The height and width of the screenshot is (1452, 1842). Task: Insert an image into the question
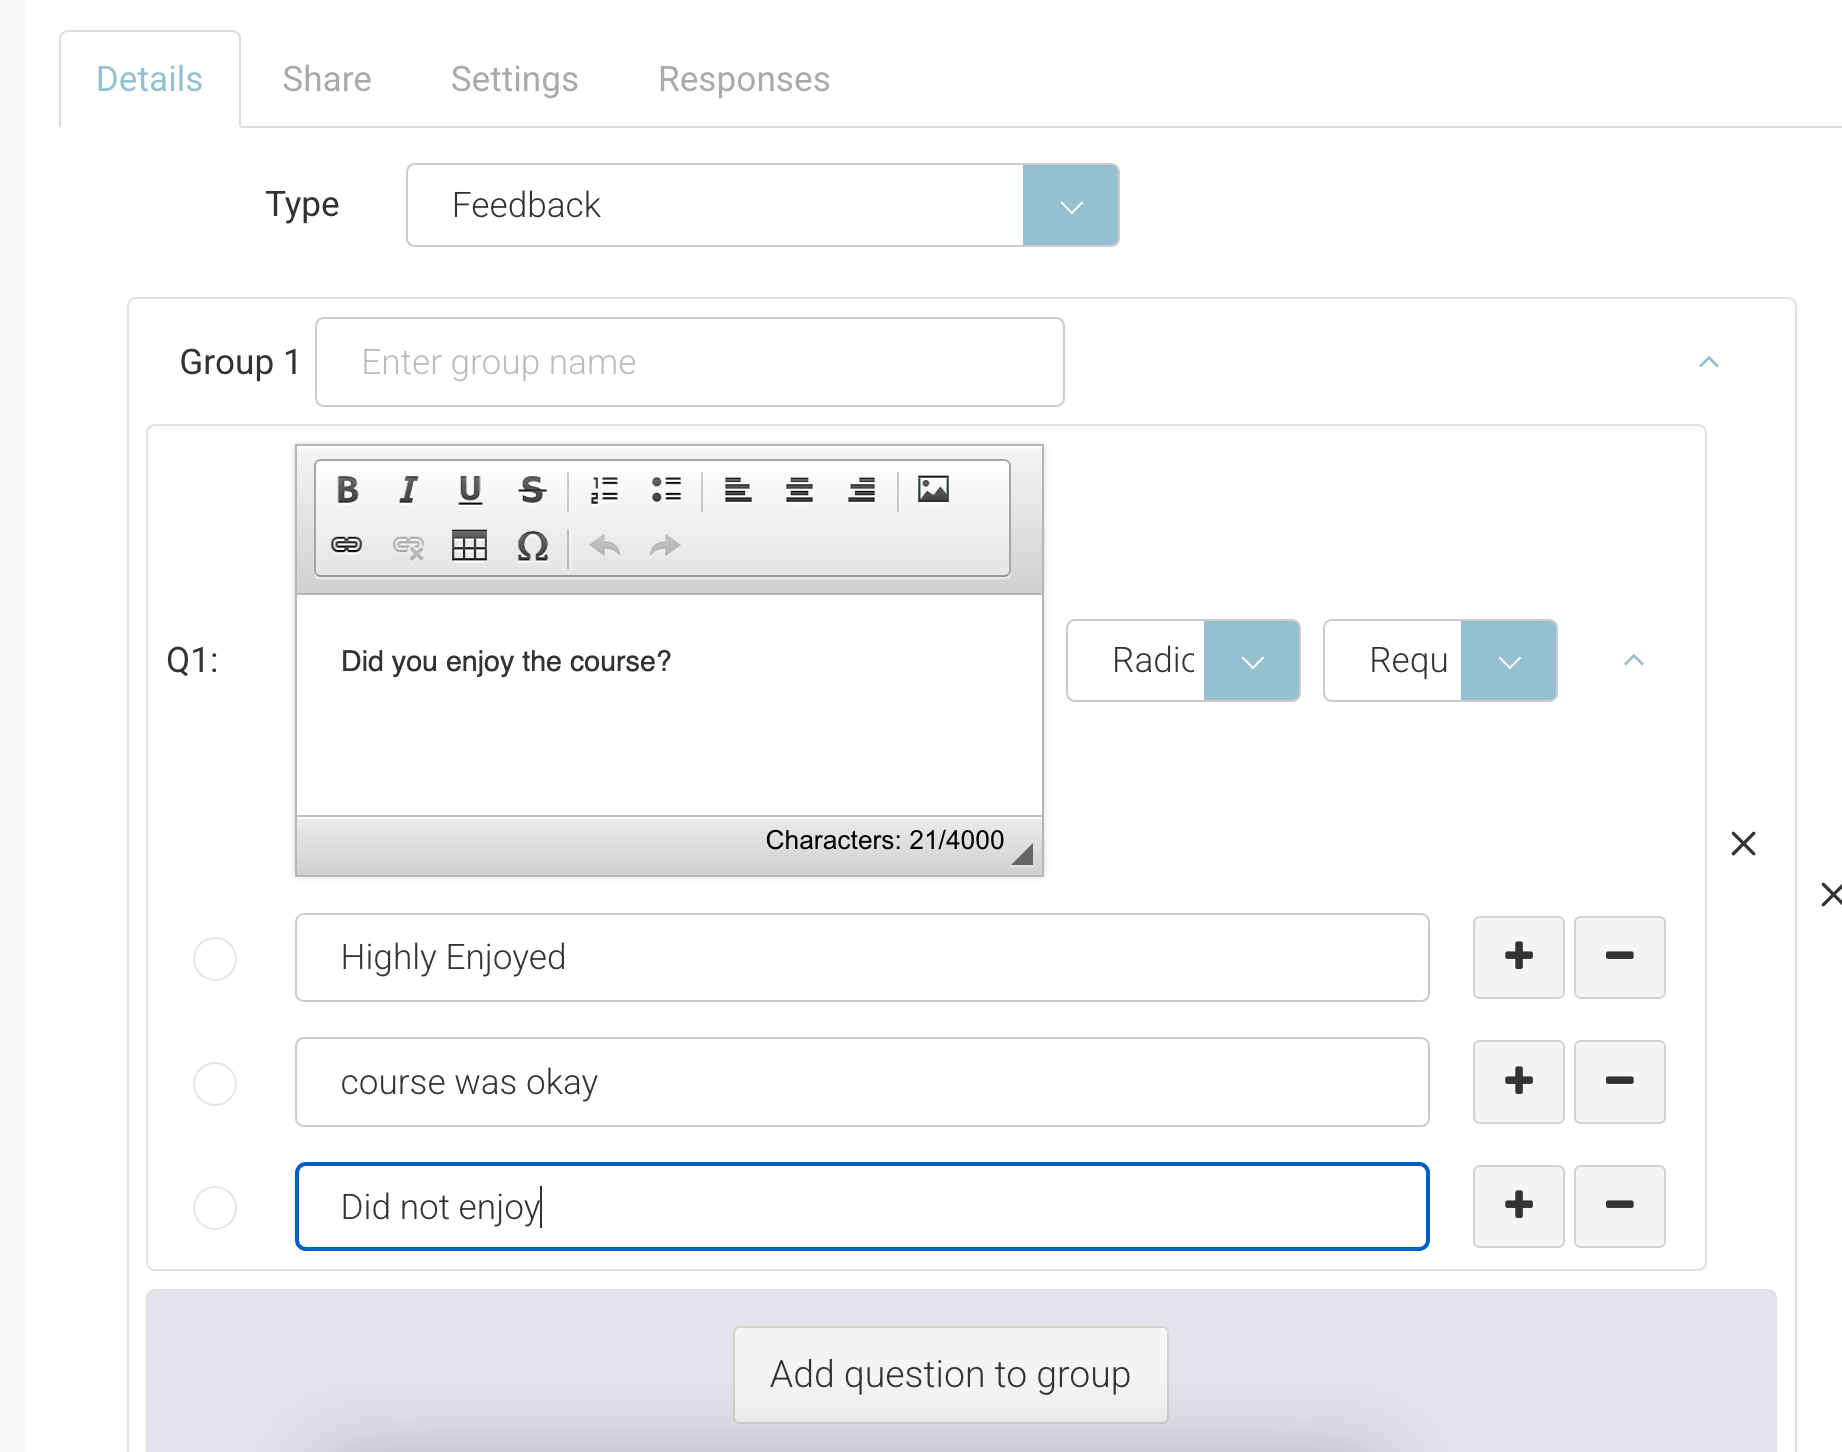[x=933, y=489]
